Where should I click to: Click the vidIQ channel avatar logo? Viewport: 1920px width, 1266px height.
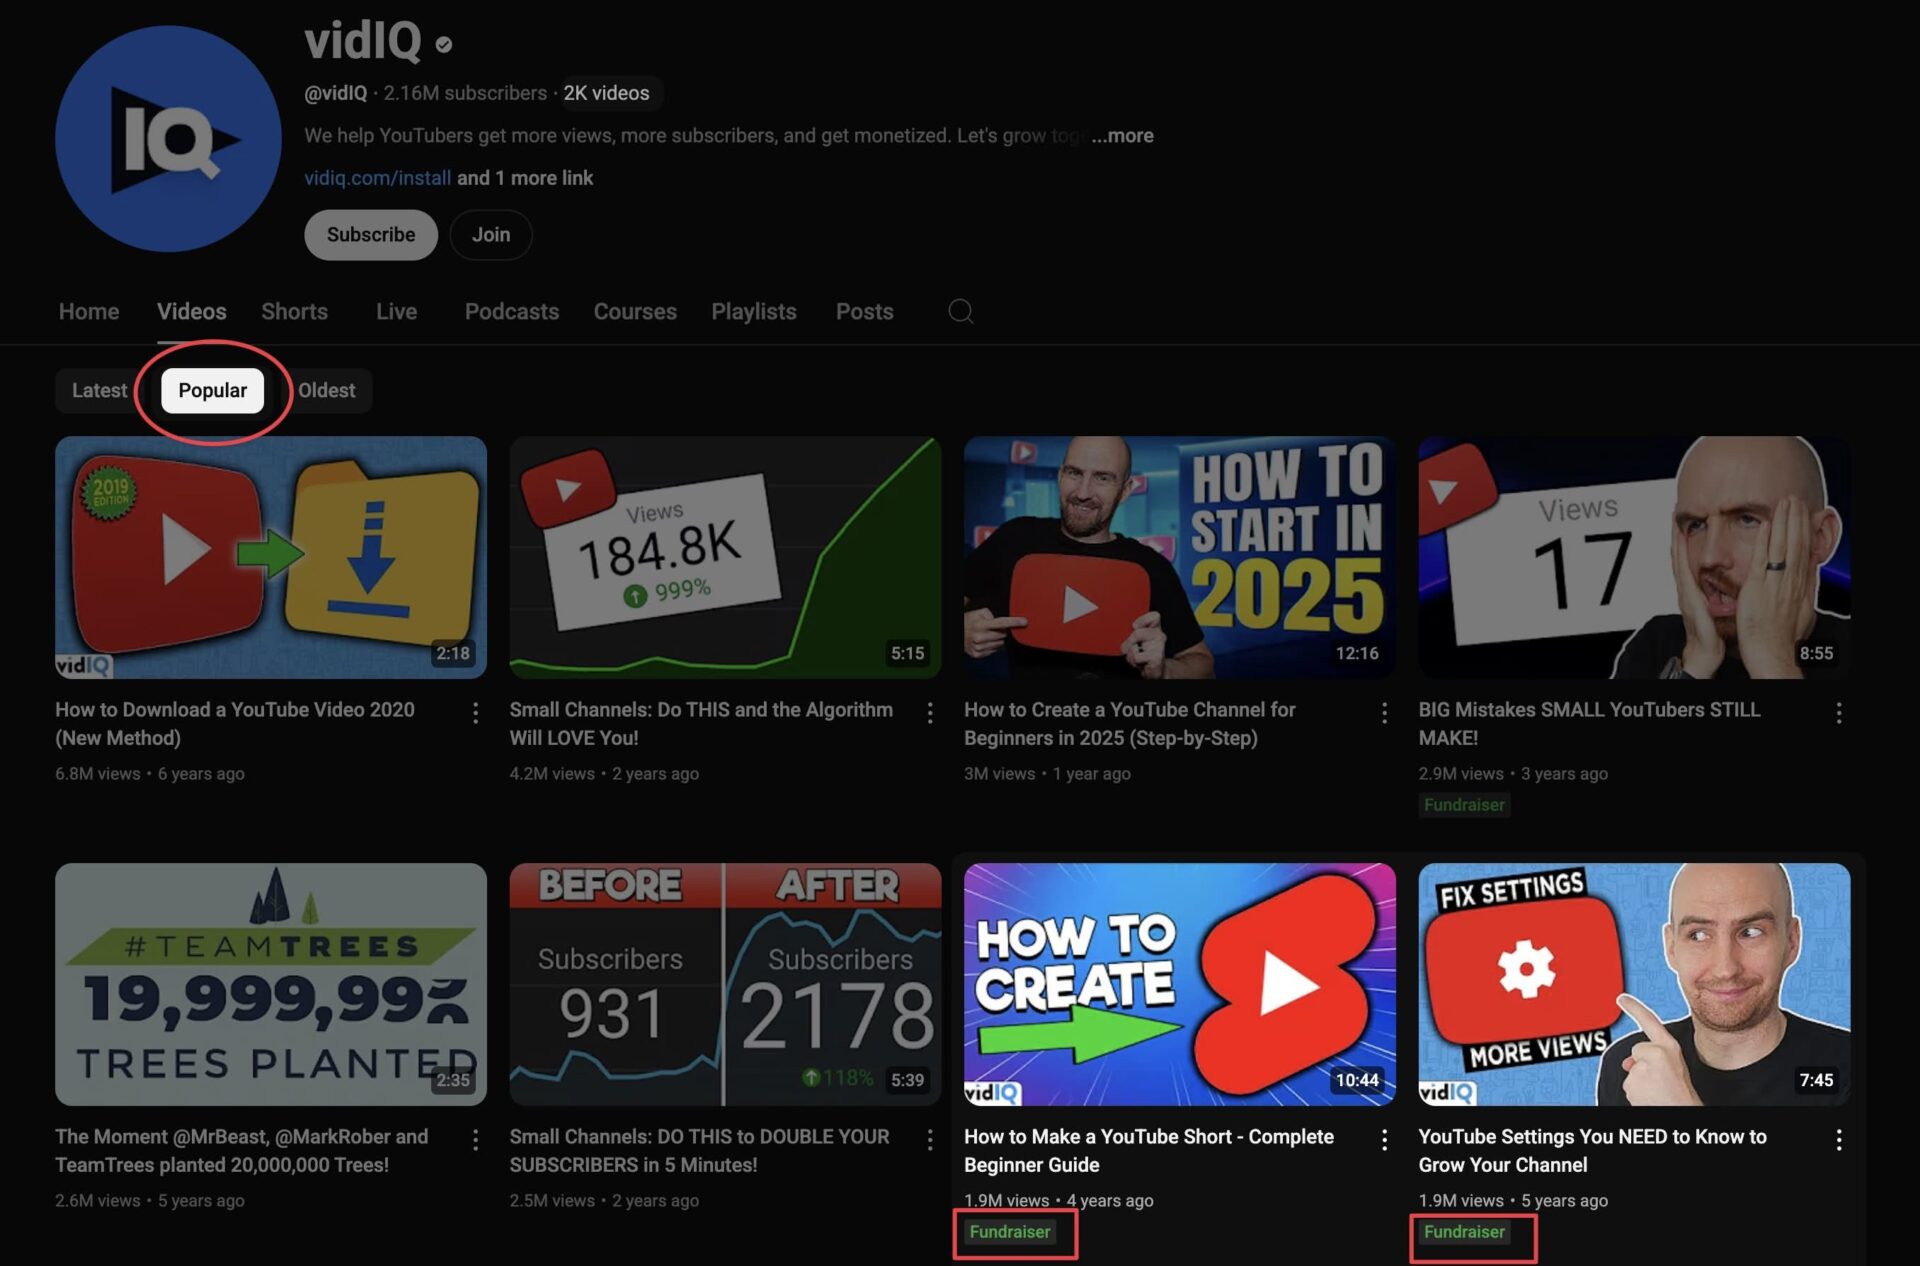pos(168,139)
